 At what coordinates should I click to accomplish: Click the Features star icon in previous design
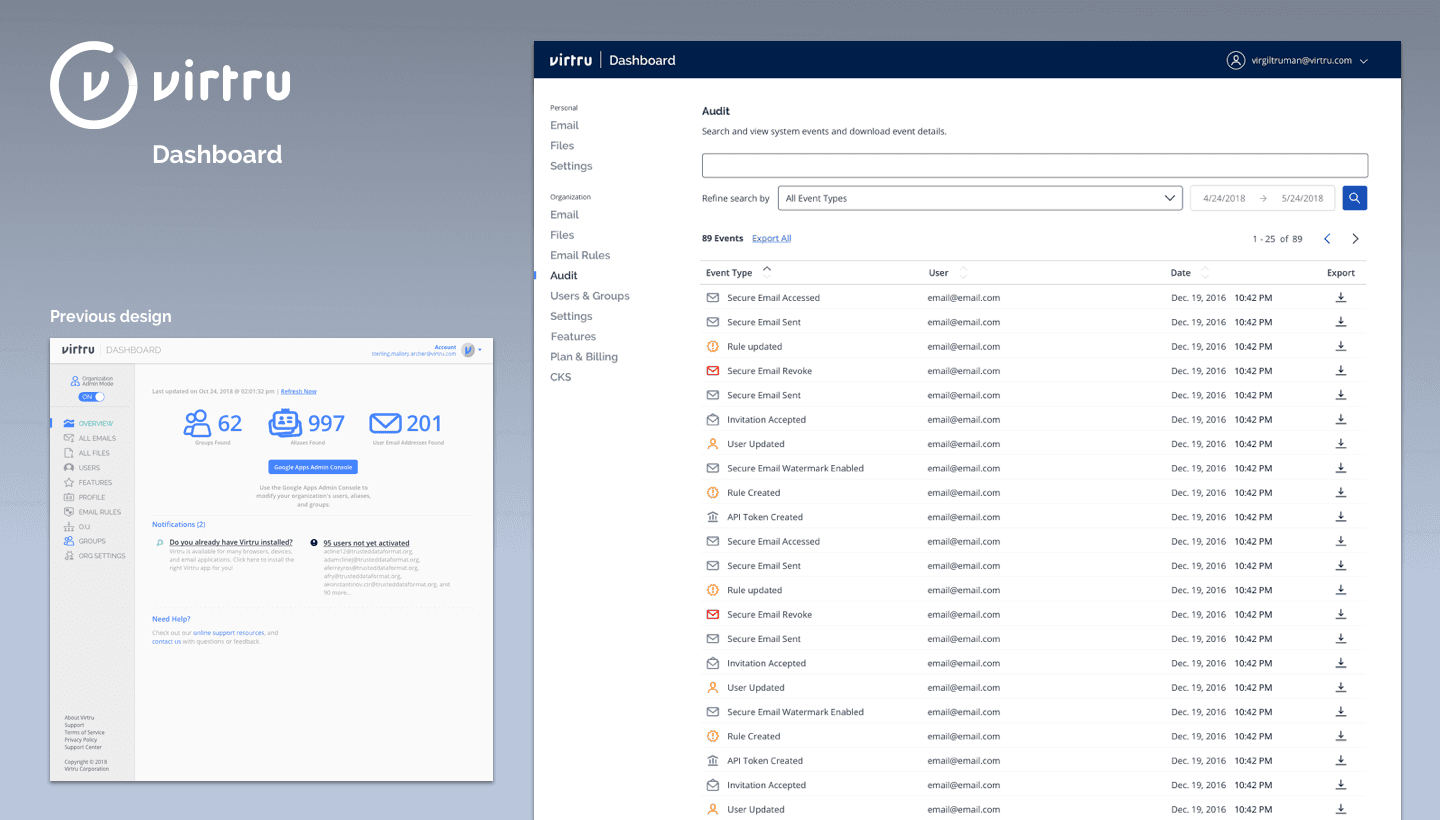point(69,482)
